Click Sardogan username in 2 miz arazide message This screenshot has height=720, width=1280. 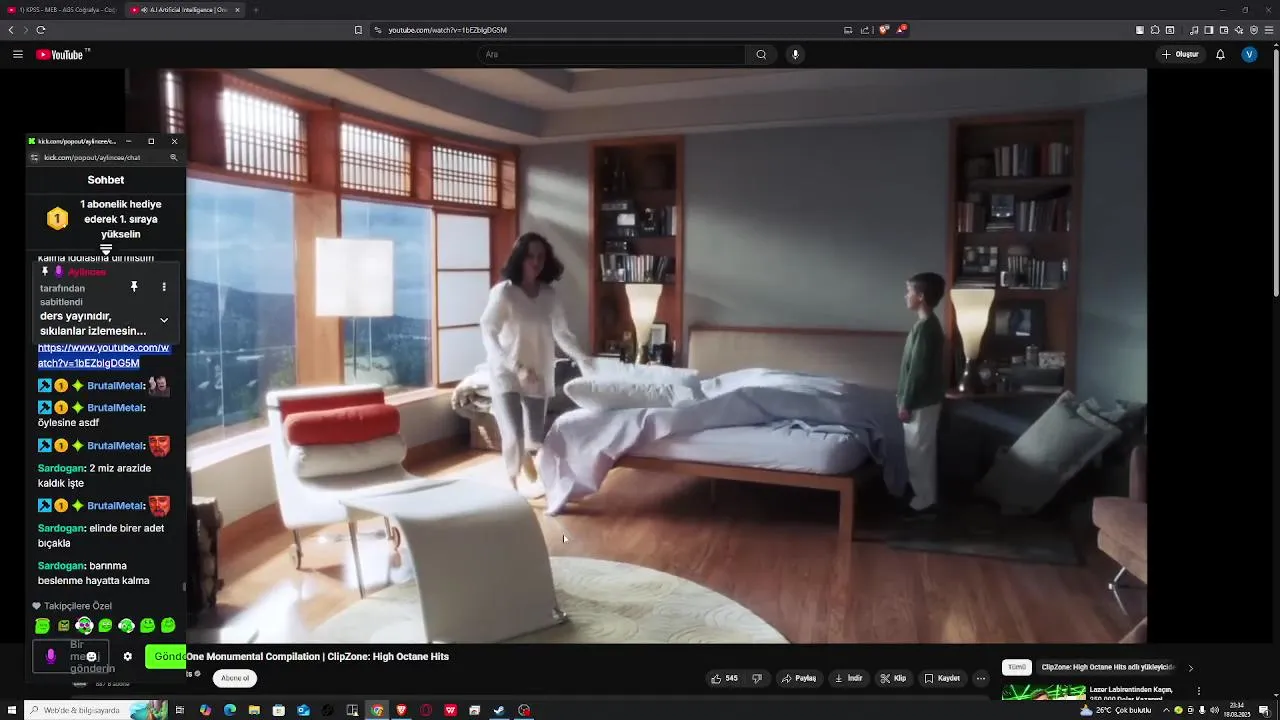coord(61,468)
